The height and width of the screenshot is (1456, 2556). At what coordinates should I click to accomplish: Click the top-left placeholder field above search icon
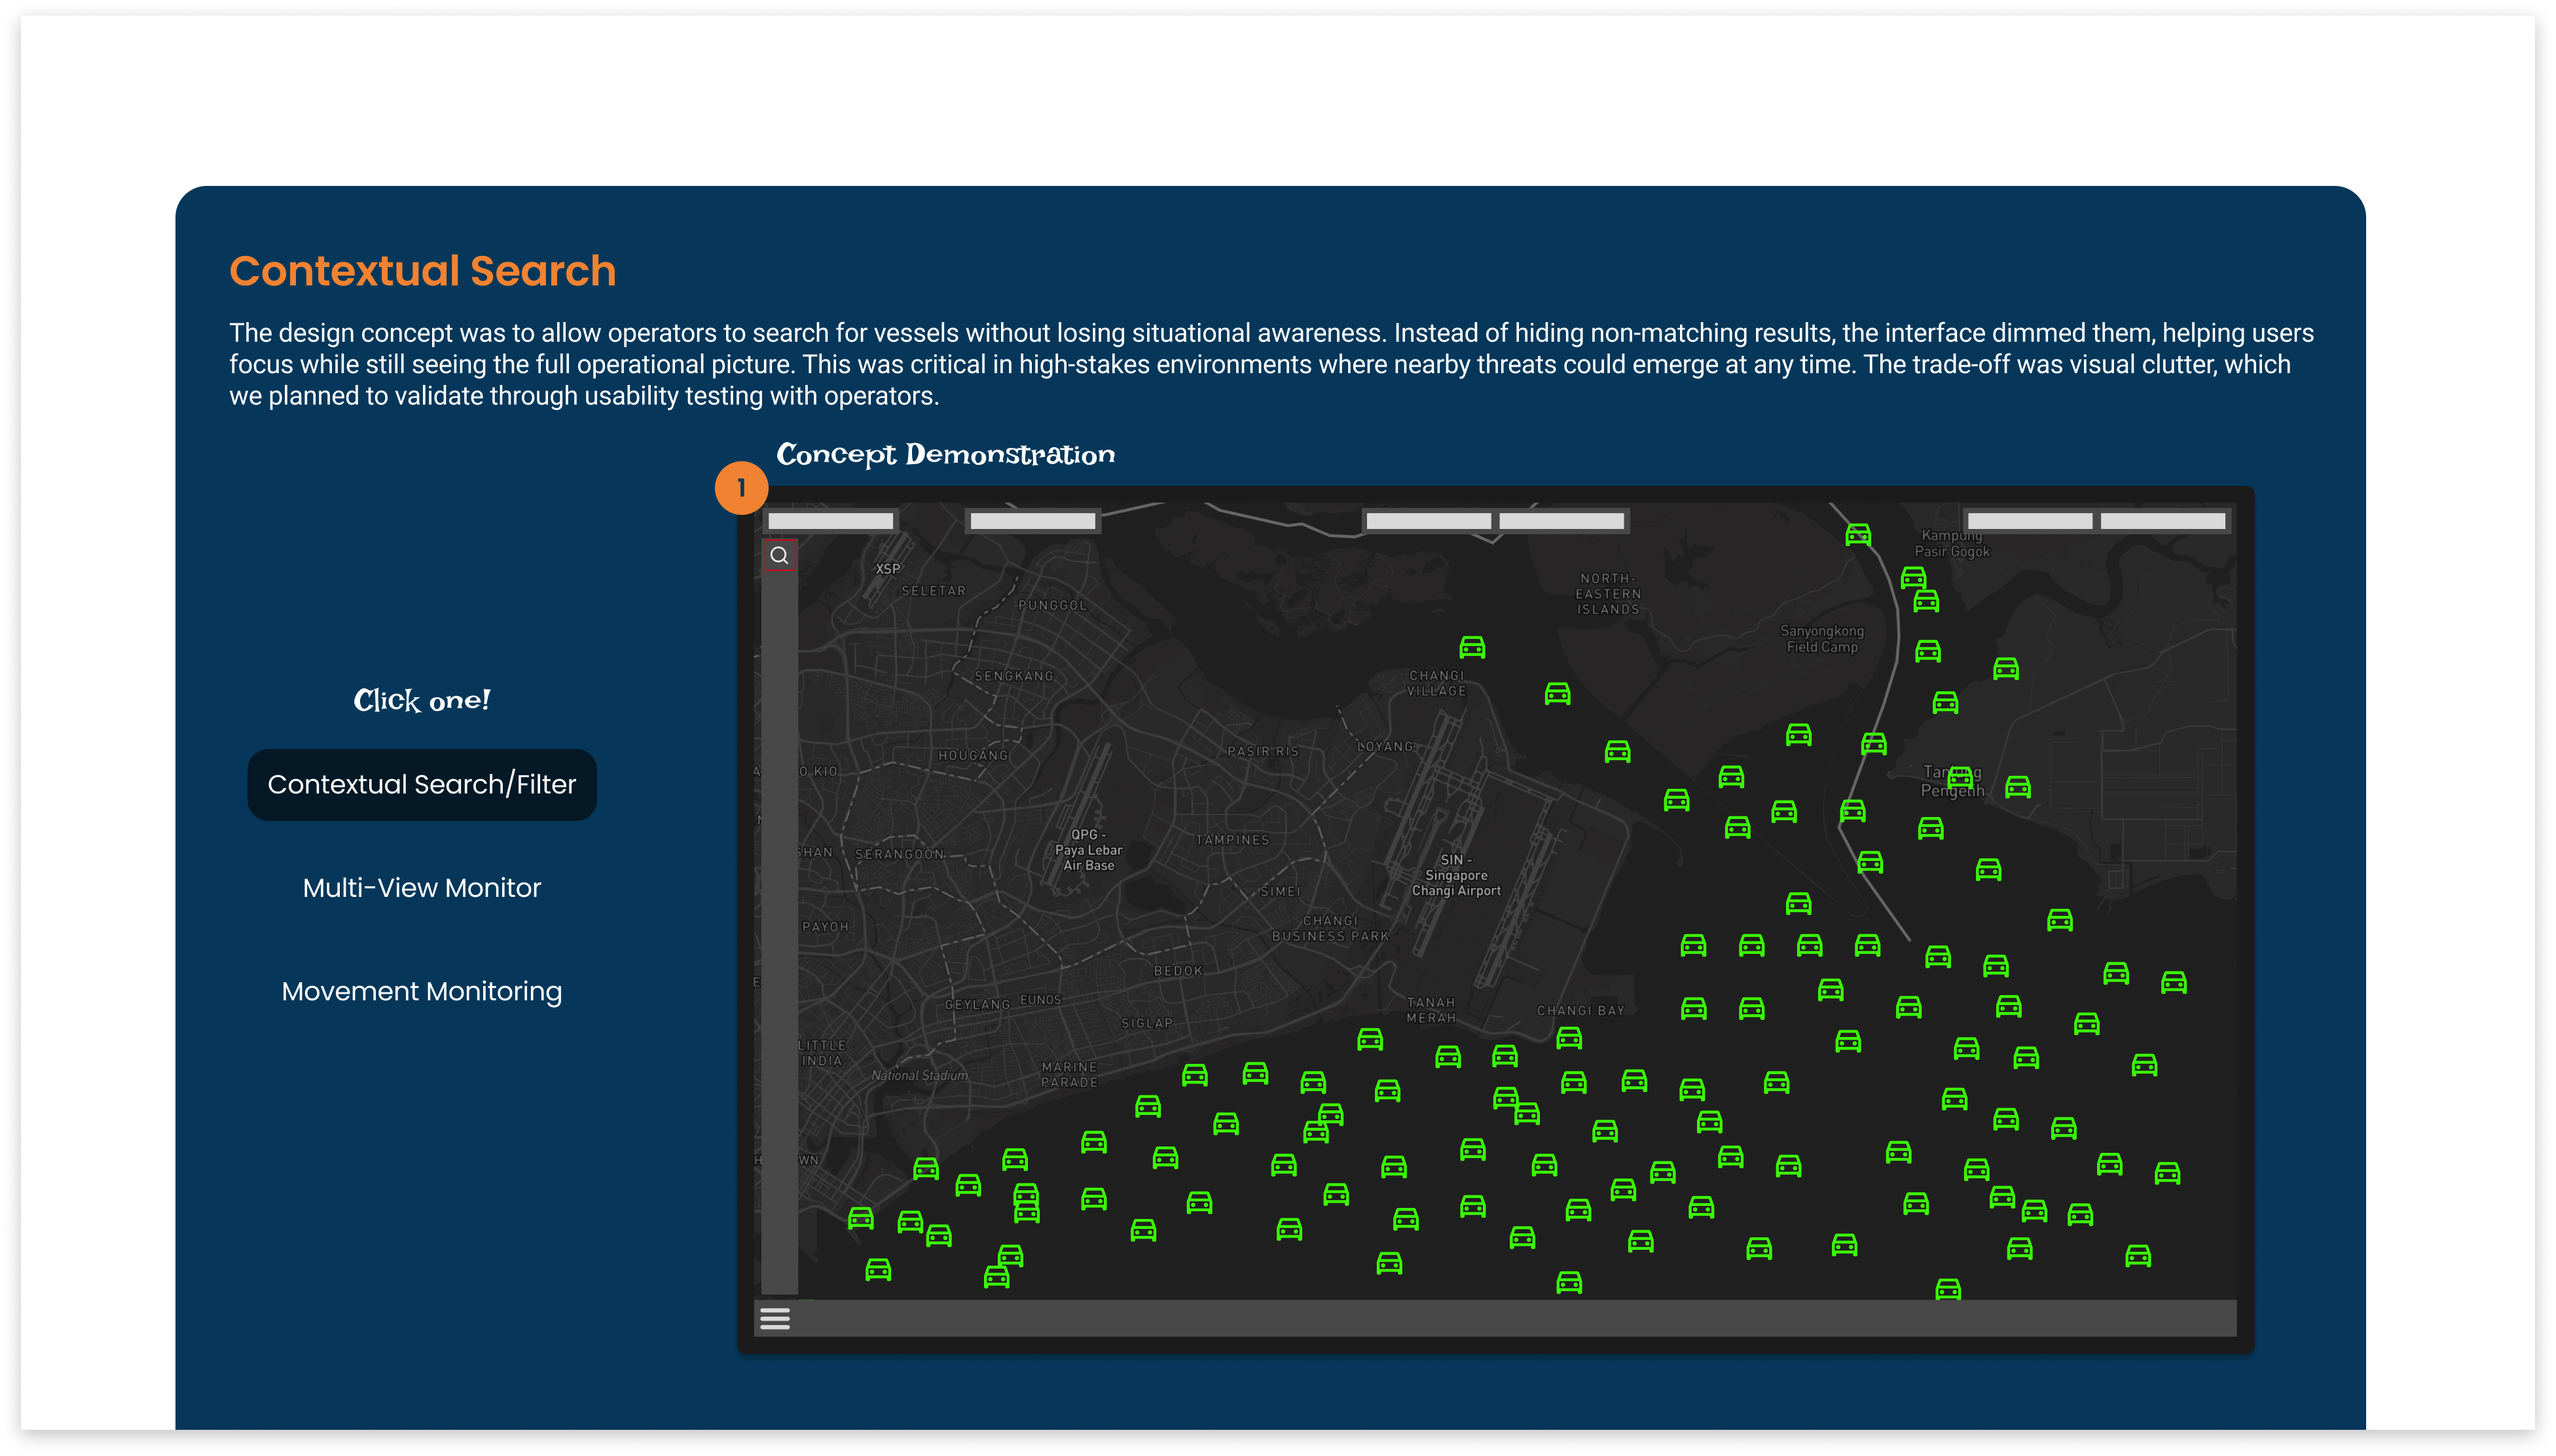pyautogui.click(x=830, y=521)
